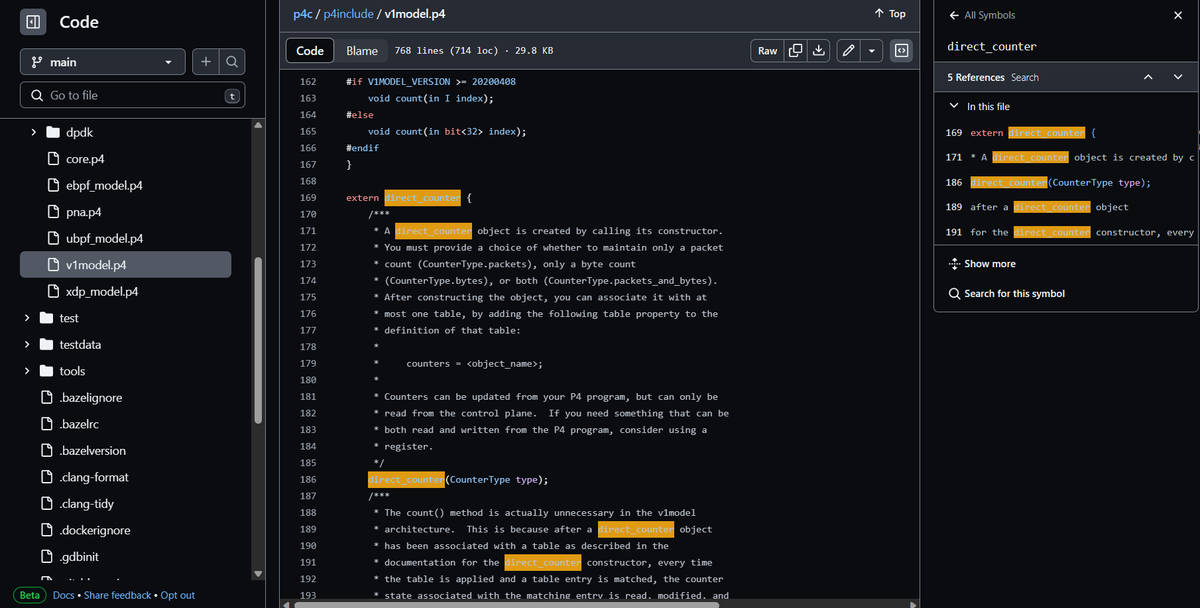This screenshot has width=1200, height=608.
Task: Open .dockerignore file
Action: pos(94,530)
